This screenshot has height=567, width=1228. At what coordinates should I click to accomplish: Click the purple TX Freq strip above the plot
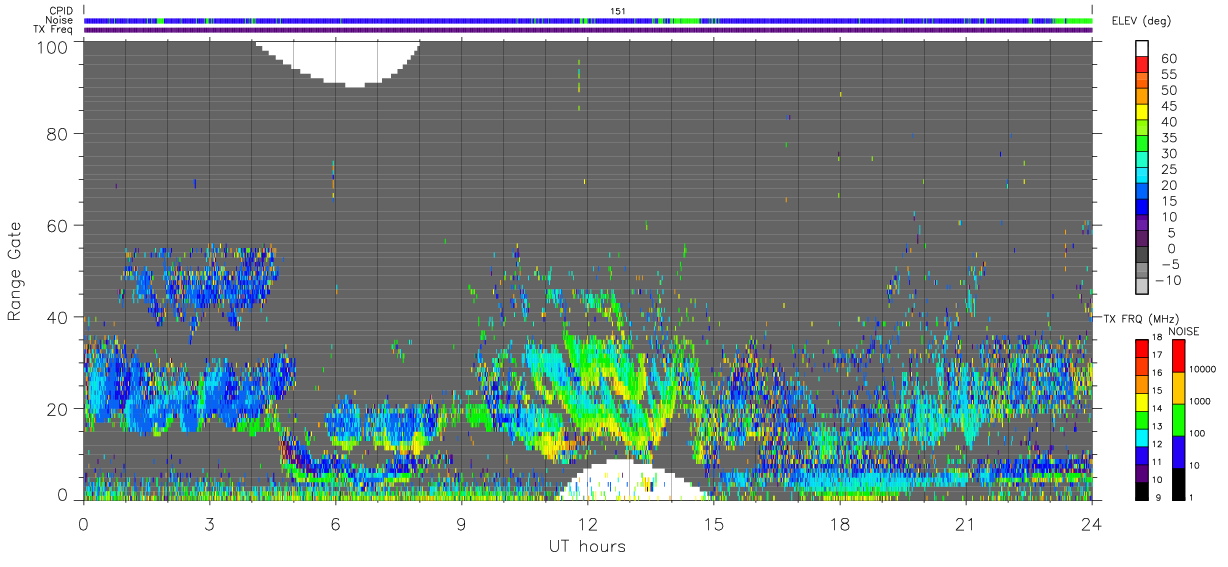pos(588,30)
